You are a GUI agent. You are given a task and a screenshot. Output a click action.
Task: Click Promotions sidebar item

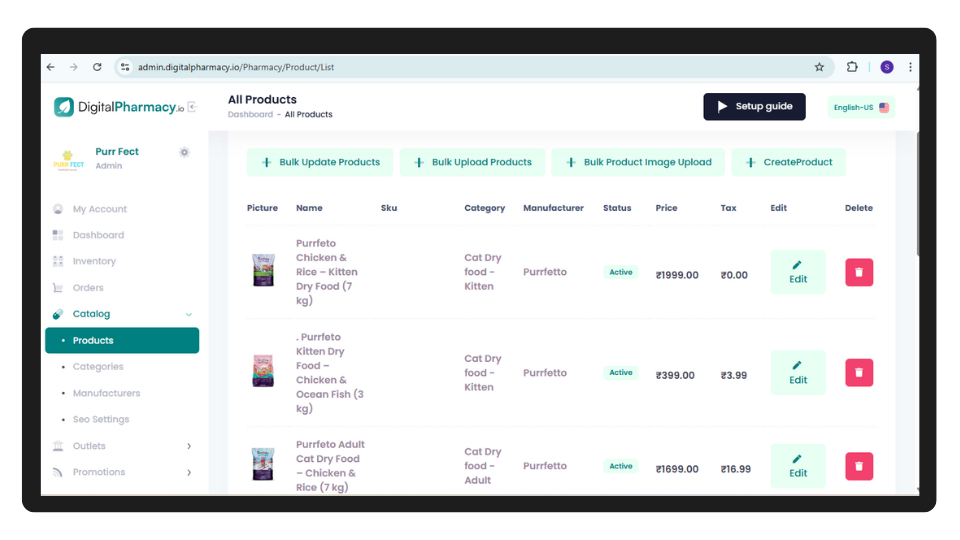click(99, 472)
